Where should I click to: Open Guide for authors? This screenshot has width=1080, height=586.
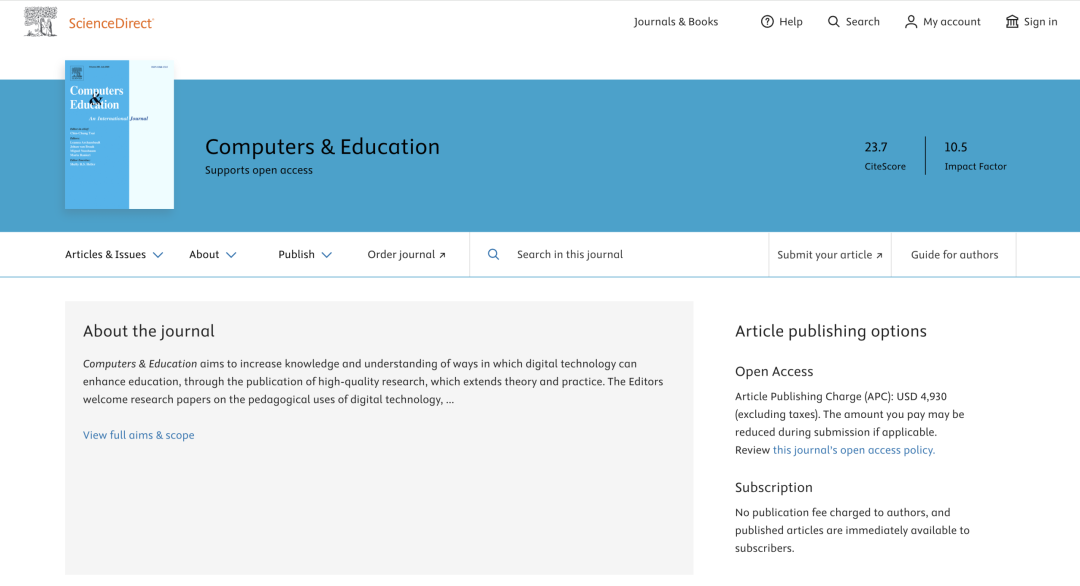tap(954, 255)
